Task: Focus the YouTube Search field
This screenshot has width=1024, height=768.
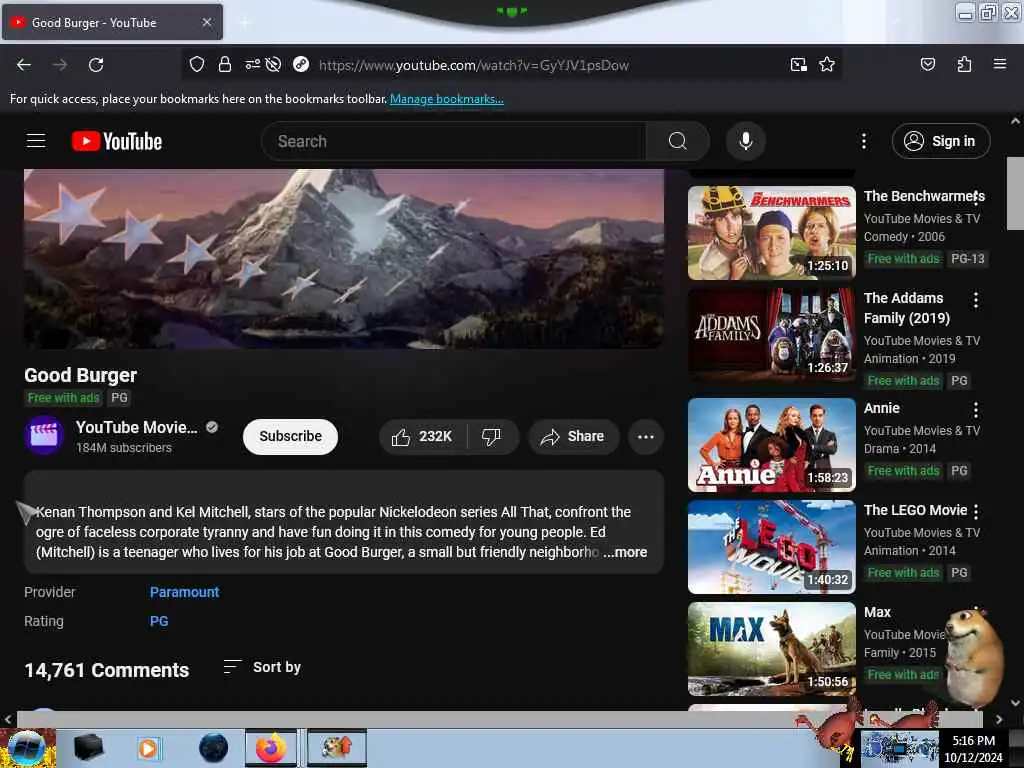Action: click(454, 141)
